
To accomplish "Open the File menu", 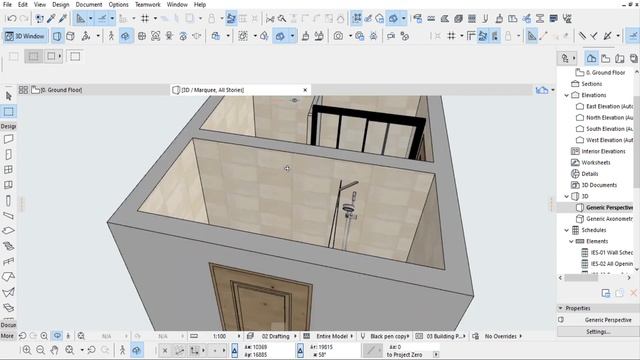I will tap(7, 4).
